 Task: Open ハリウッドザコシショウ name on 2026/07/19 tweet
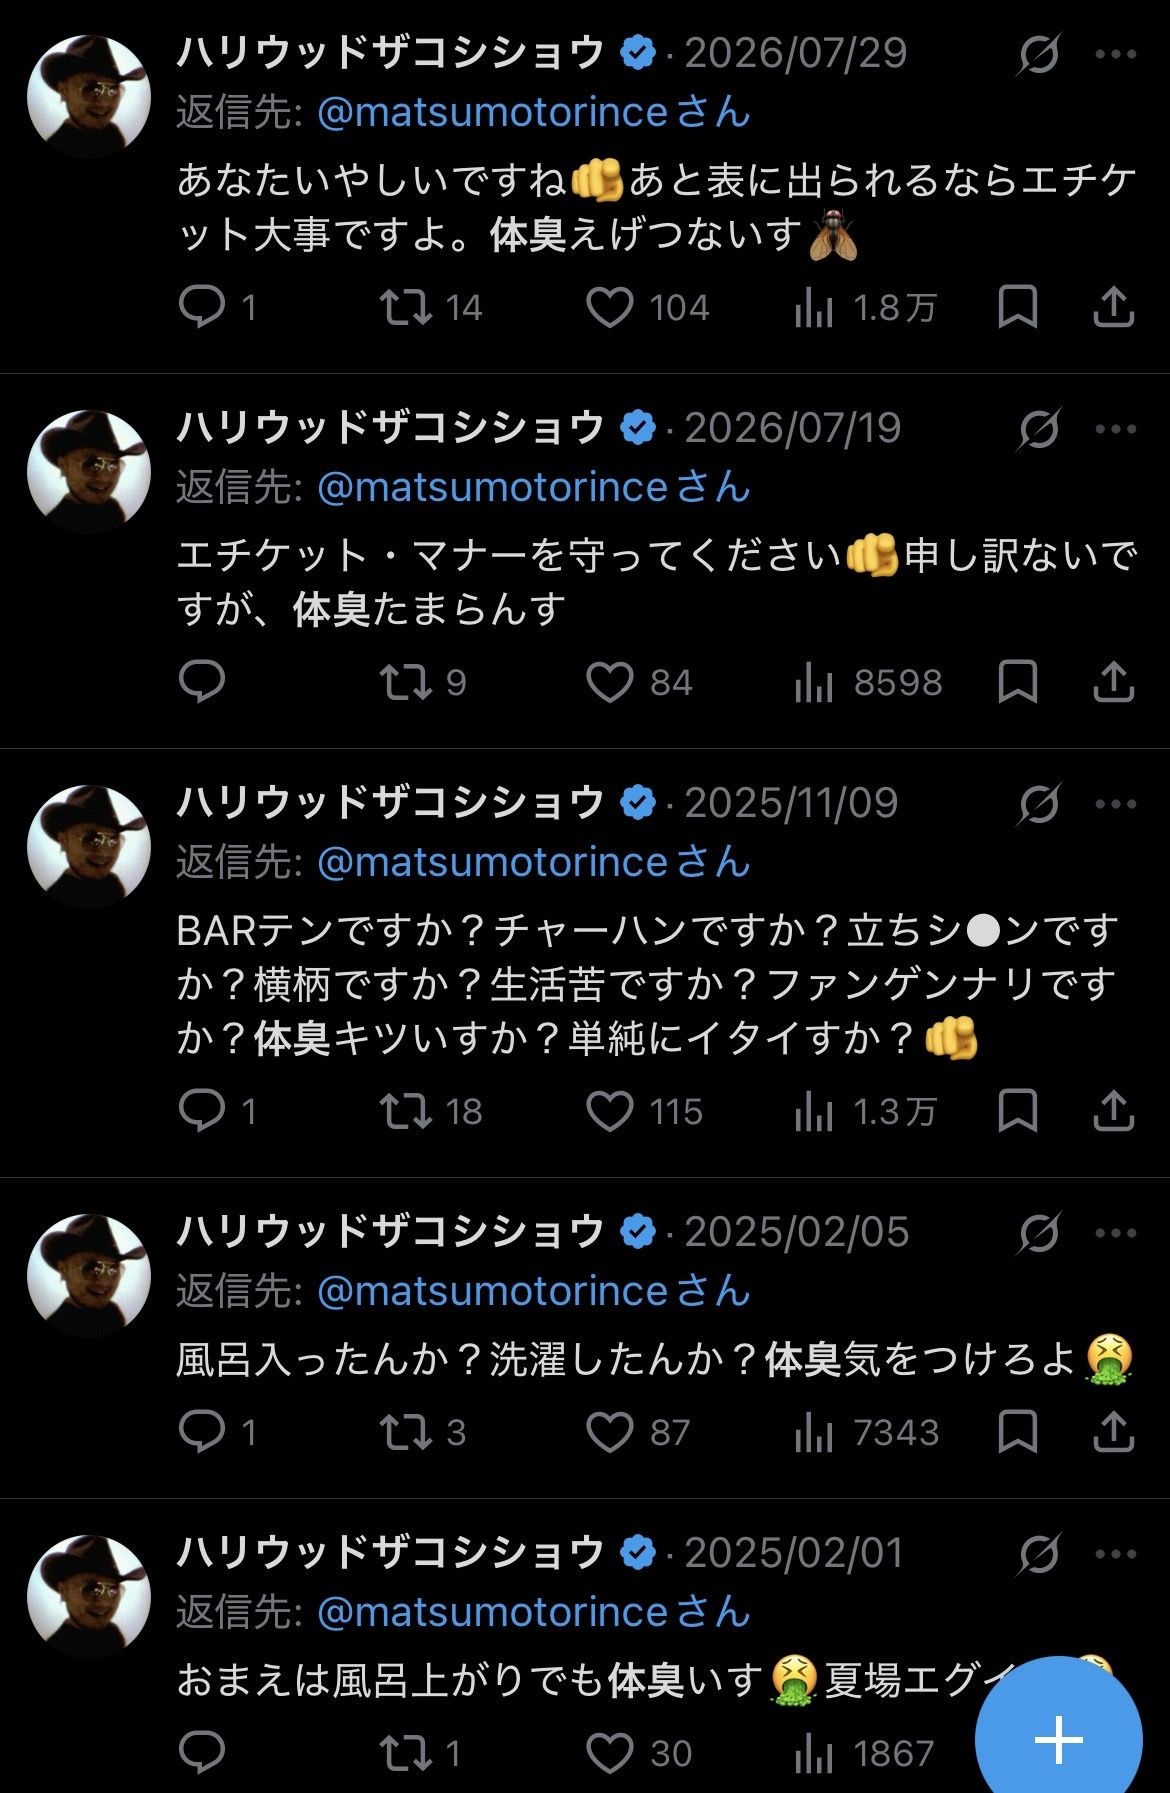pyautogui.click(x=390, y=428)
